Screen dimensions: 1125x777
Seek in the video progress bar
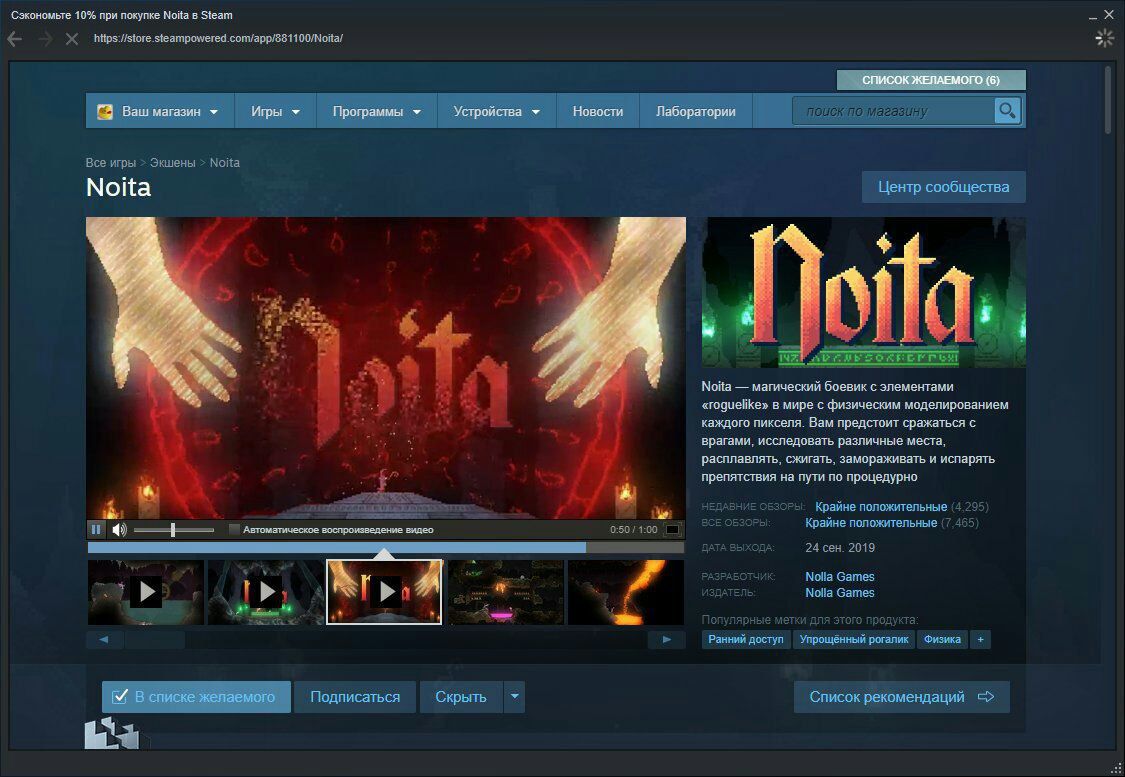click(385, 547)
